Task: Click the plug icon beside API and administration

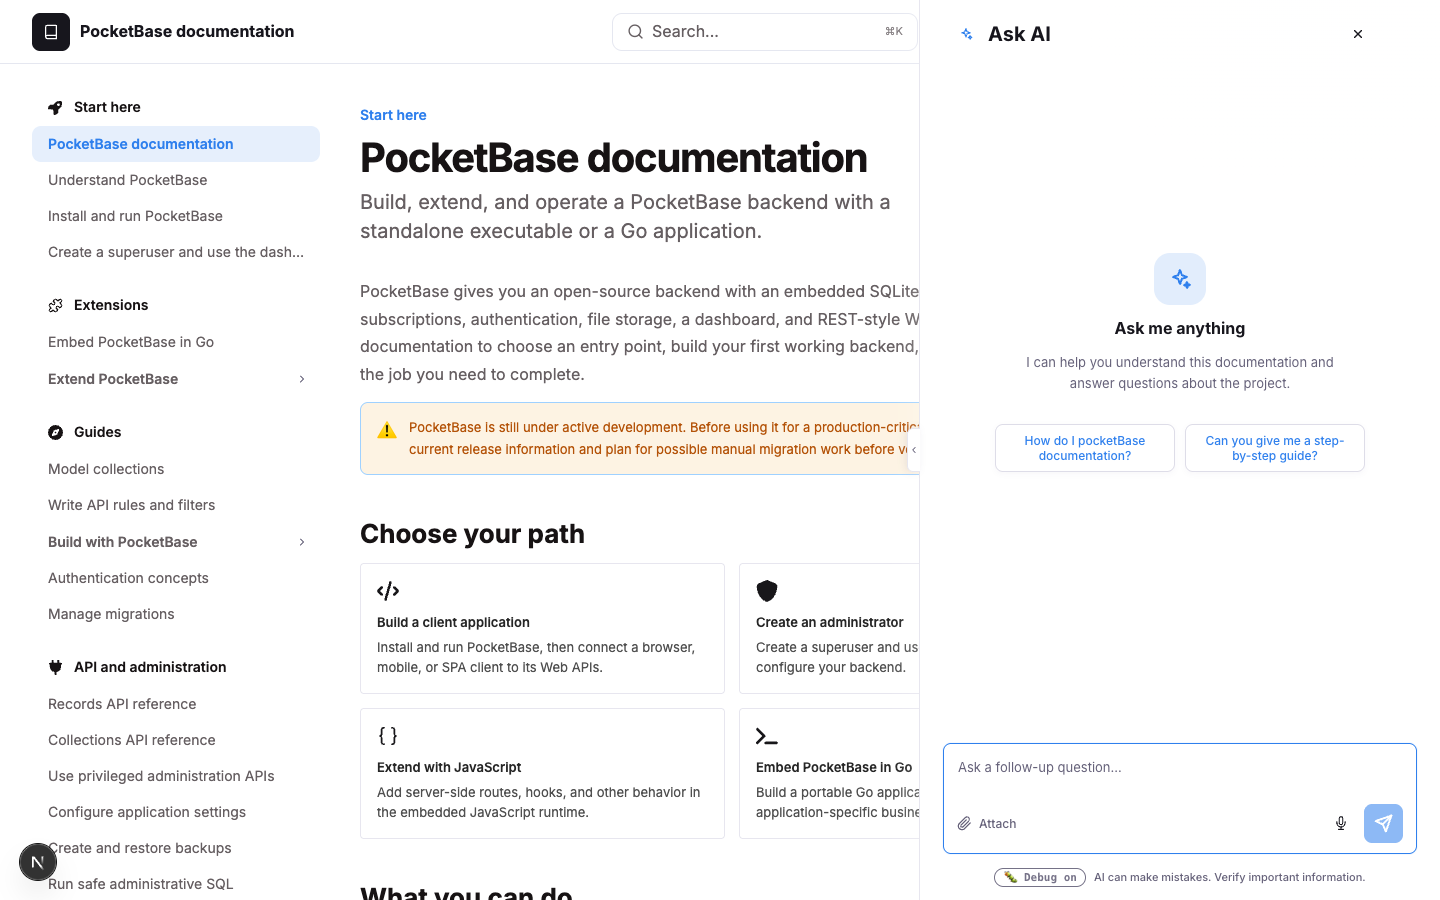Action: click(55, 667)
